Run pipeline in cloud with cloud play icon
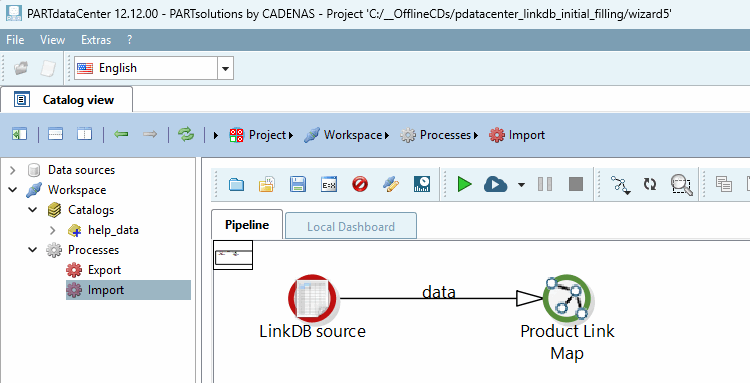The image size is (750, 383). click(x=496, y=184)
